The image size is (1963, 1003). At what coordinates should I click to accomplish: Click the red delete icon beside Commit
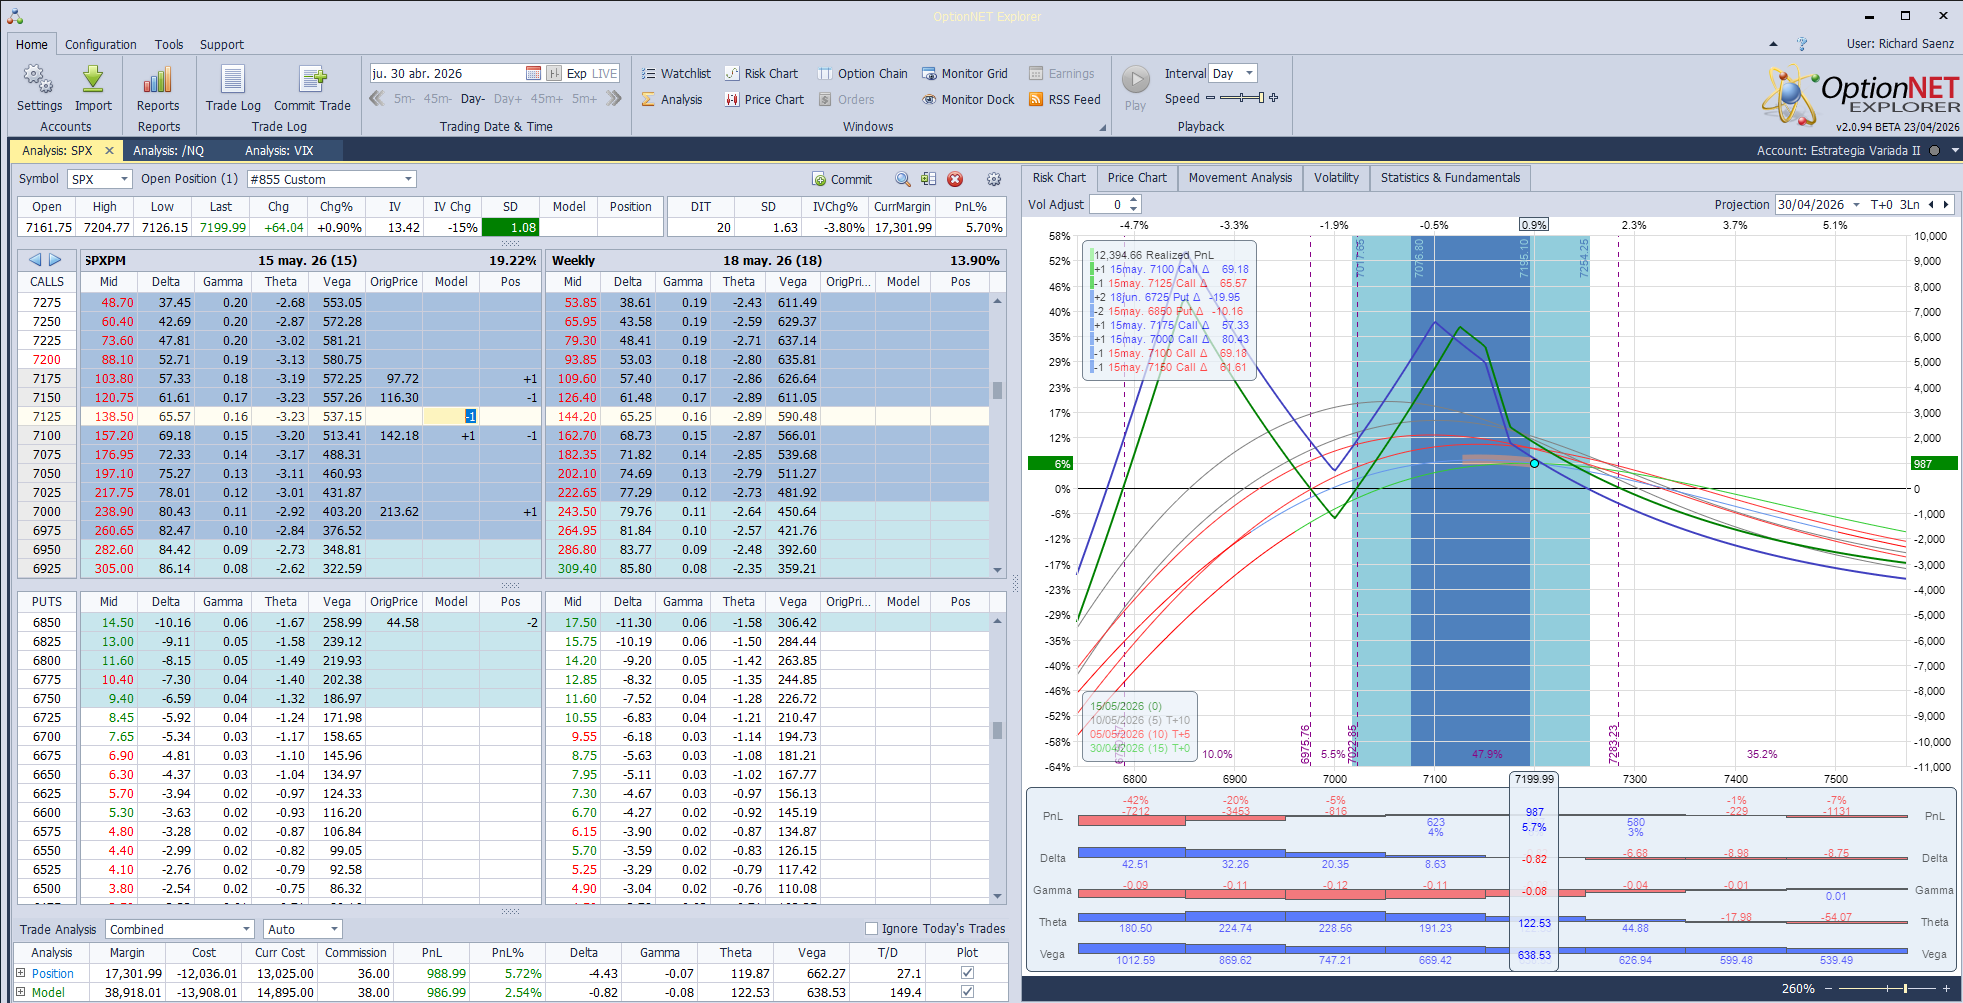955,179
